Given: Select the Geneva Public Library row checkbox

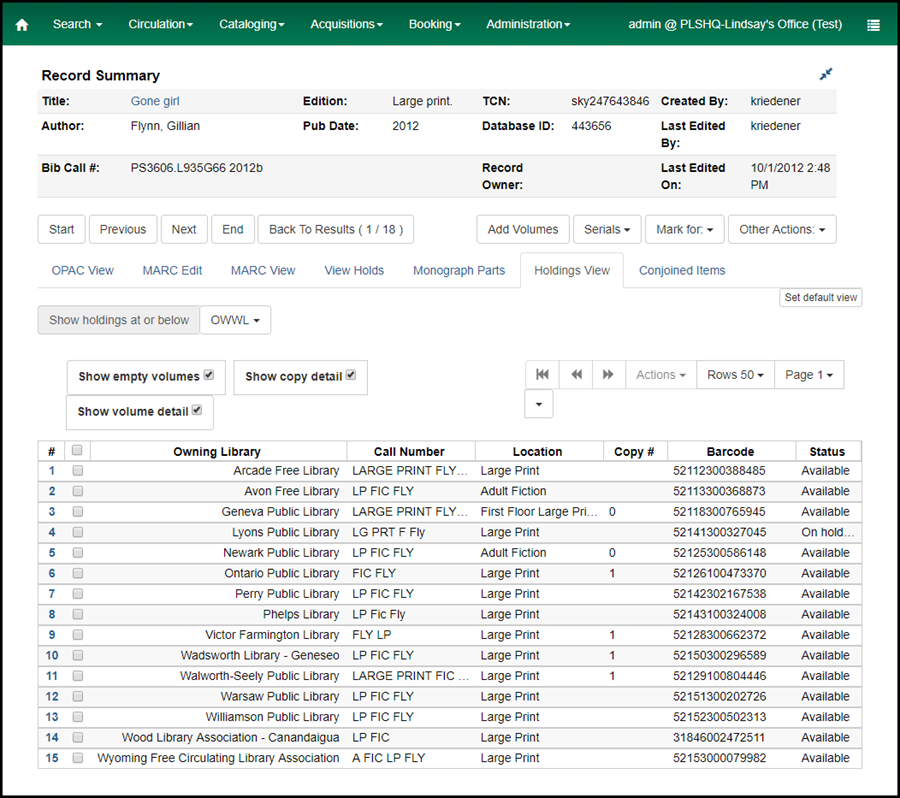Looking at the screenshot, I should tap(78, 512).
